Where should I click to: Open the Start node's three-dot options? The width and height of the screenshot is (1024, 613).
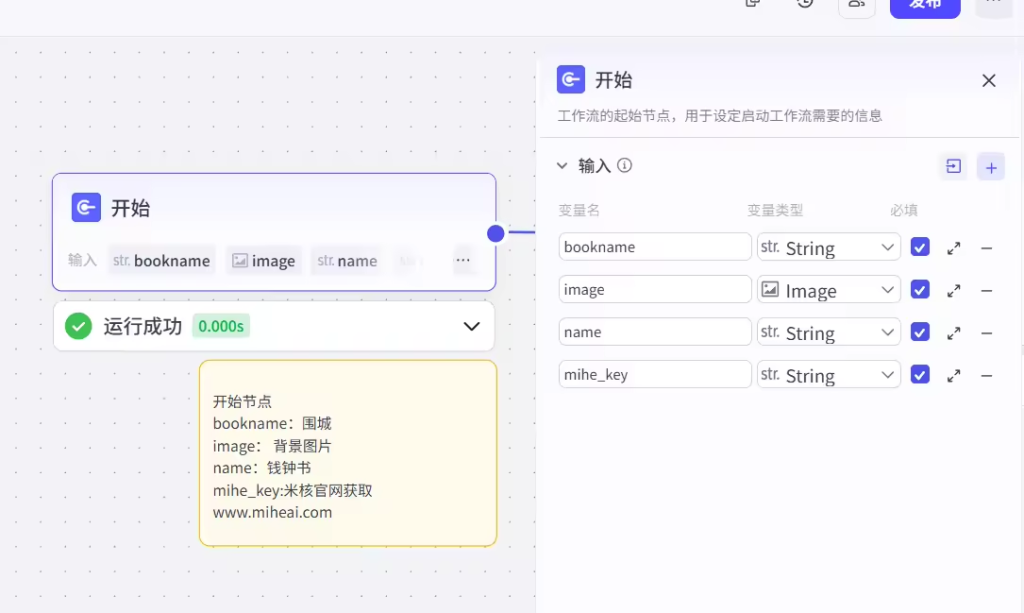point(463,260)
